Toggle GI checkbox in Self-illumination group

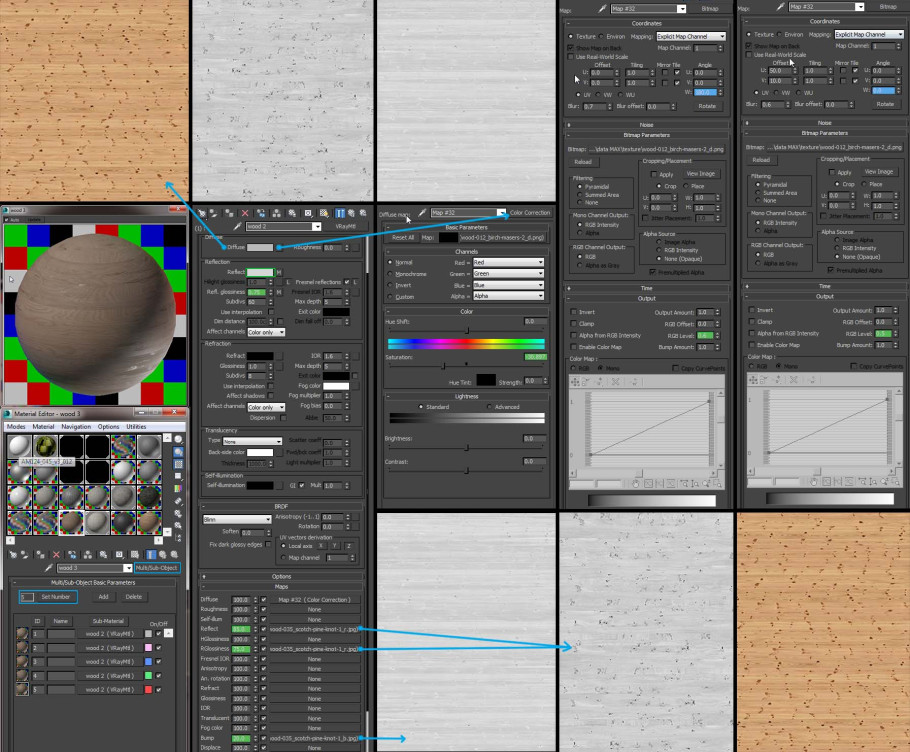302,485
